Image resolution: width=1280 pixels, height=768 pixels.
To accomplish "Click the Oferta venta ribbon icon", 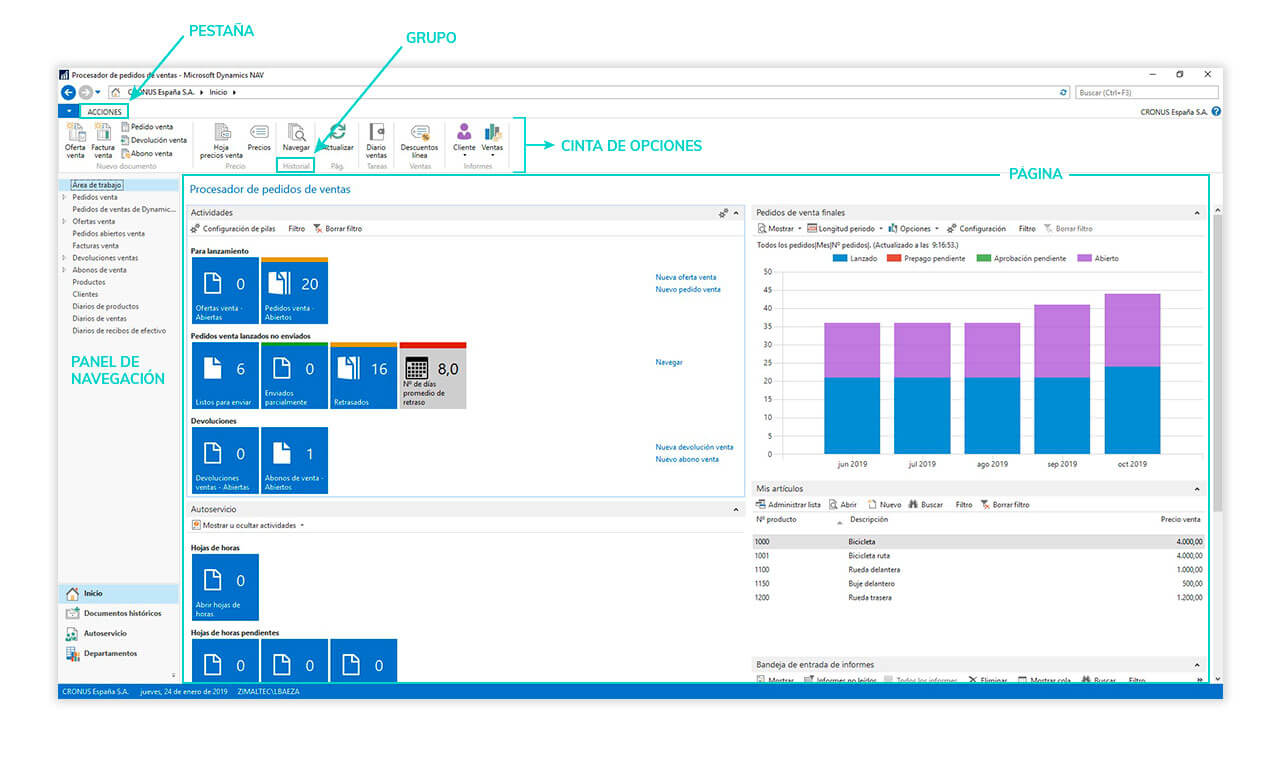I will click(76, 133).
